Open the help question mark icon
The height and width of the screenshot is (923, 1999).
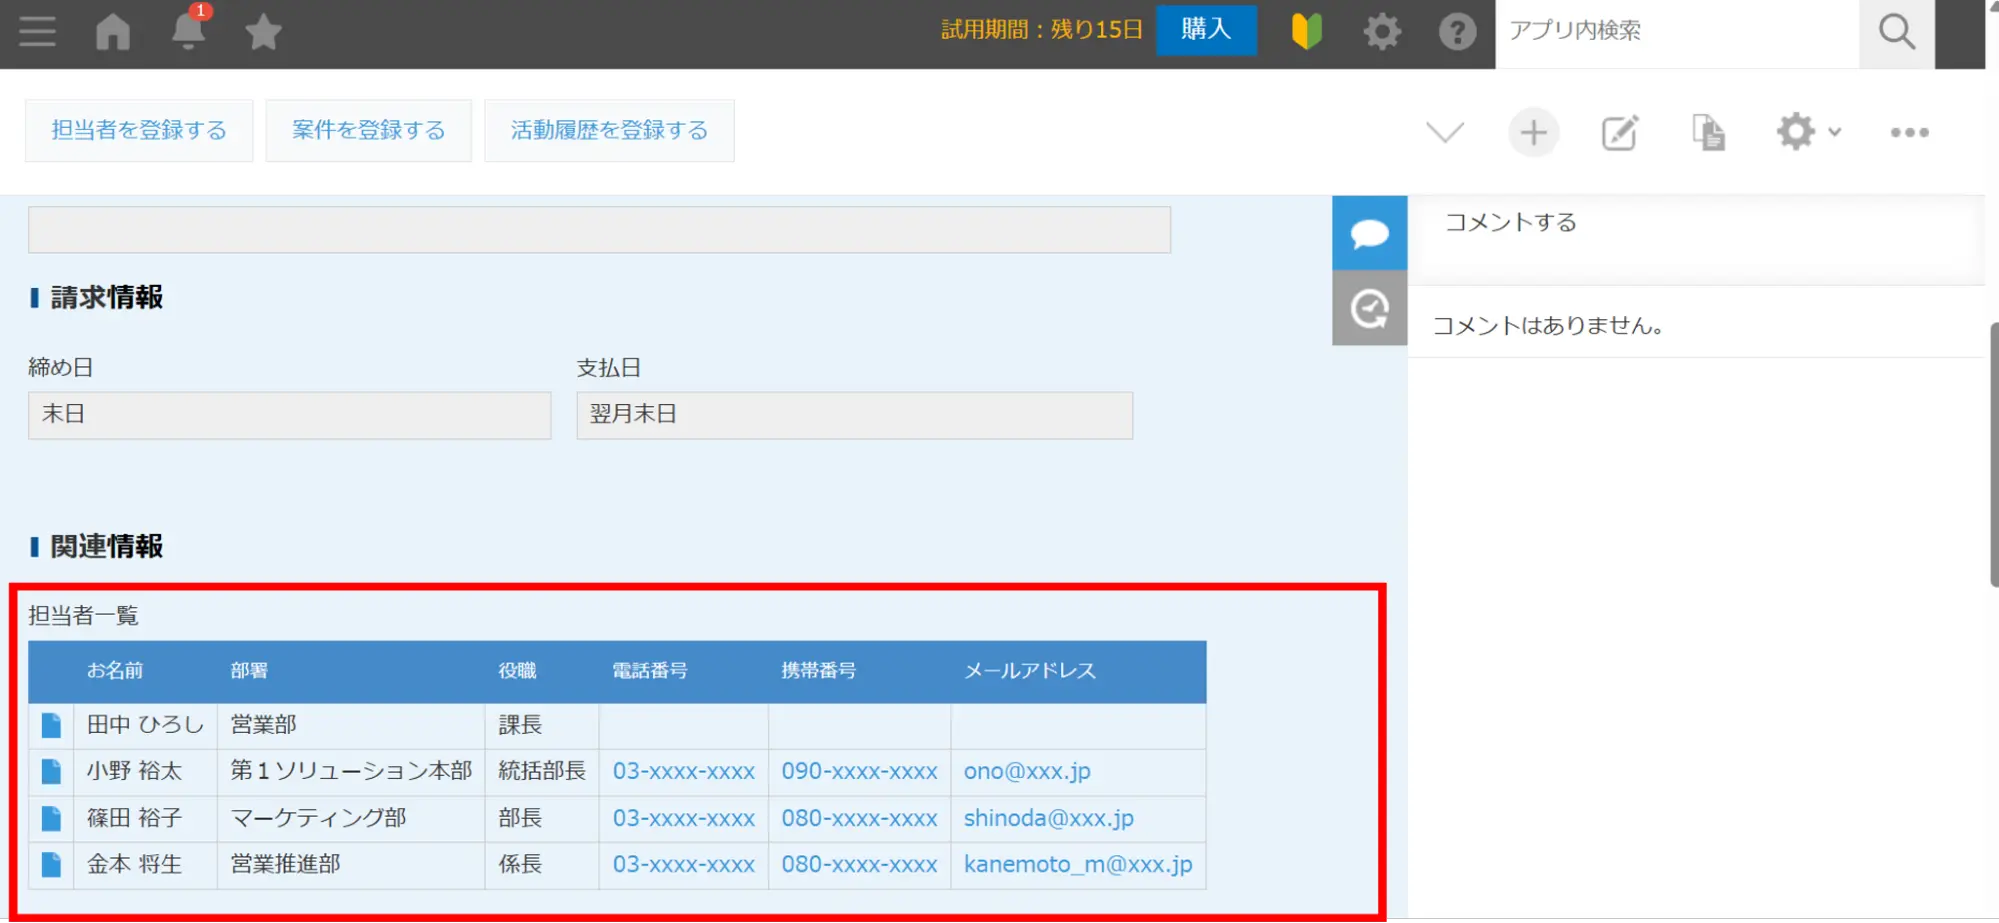click(x=1457, y=32)
